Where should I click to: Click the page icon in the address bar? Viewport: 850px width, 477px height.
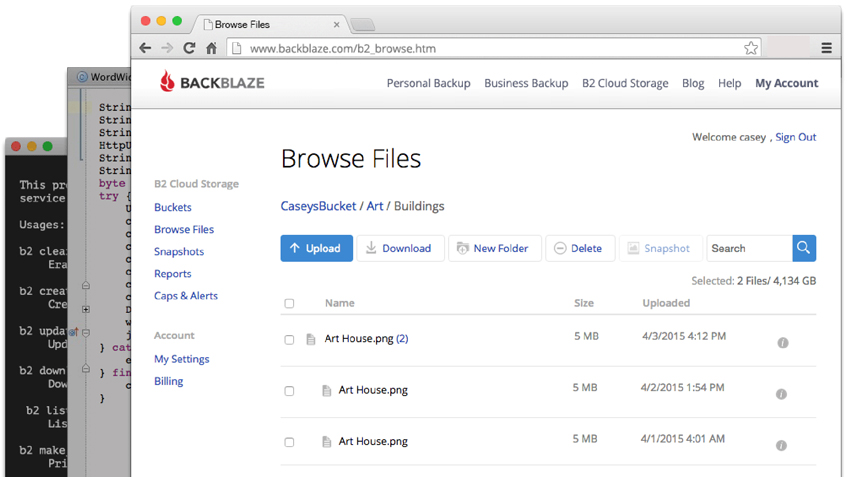[236, 48]
